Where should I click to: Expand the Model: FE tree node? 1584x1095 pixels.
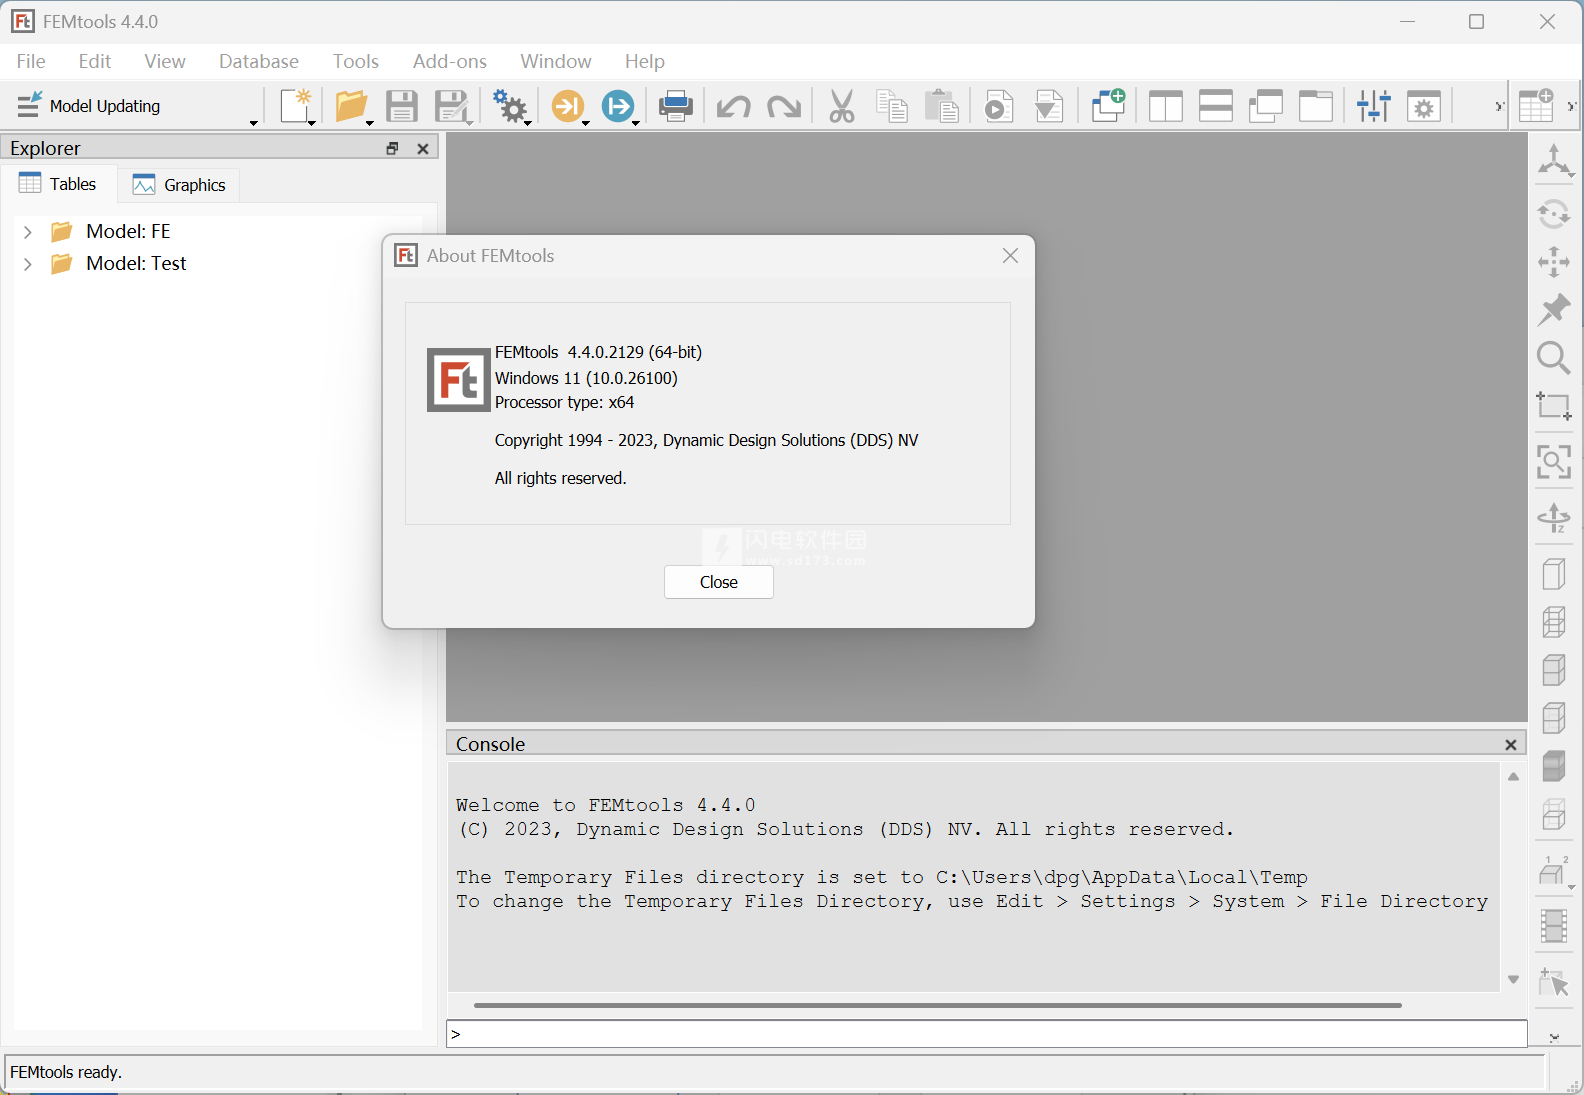tap(28, 232)
